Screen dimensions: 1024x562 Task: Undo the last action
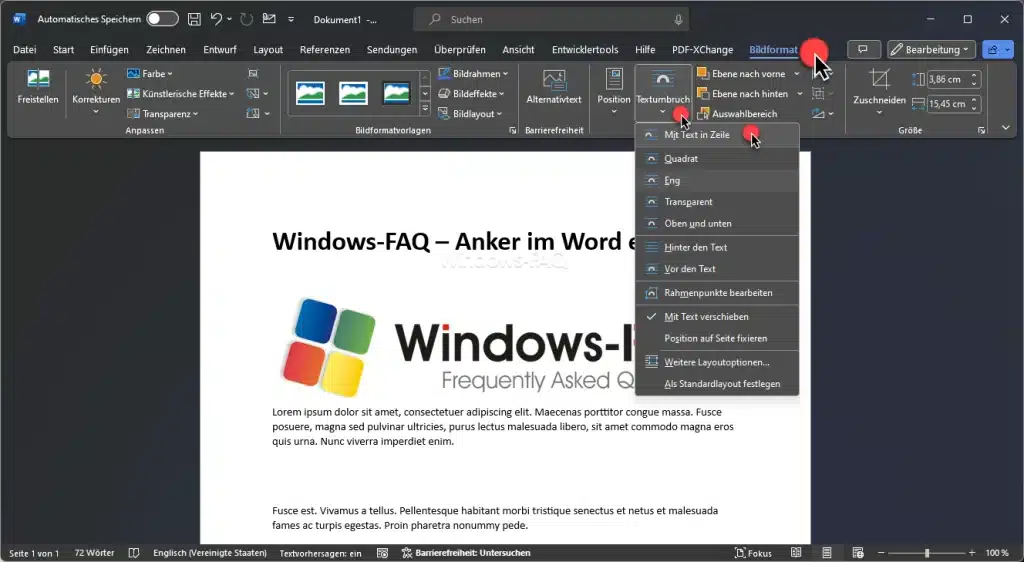coord(217,20)
